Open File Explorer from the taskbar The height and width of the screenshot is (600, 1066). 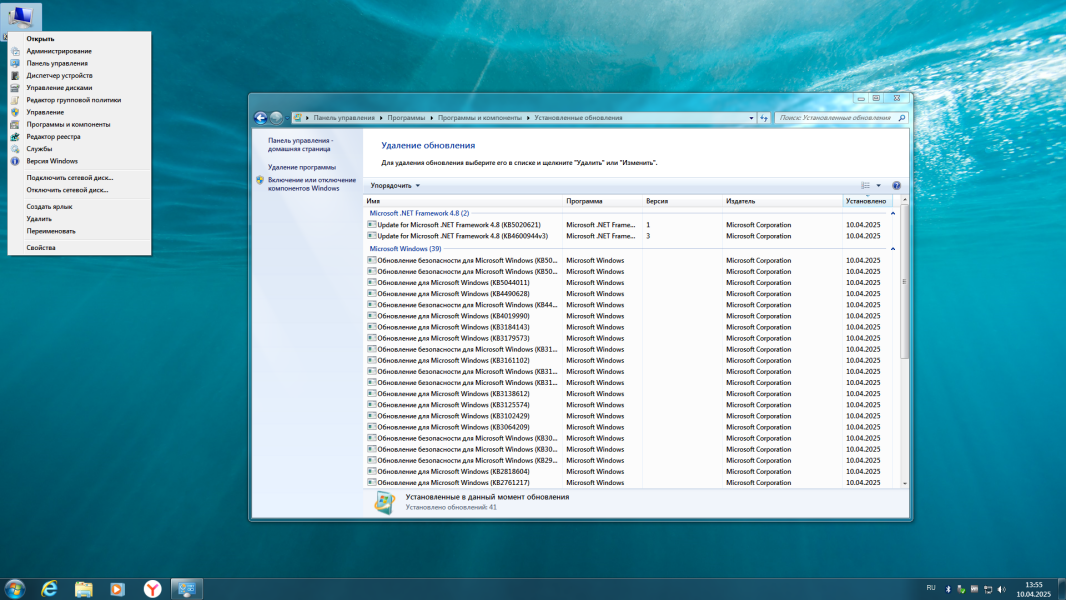pos(84,588)
